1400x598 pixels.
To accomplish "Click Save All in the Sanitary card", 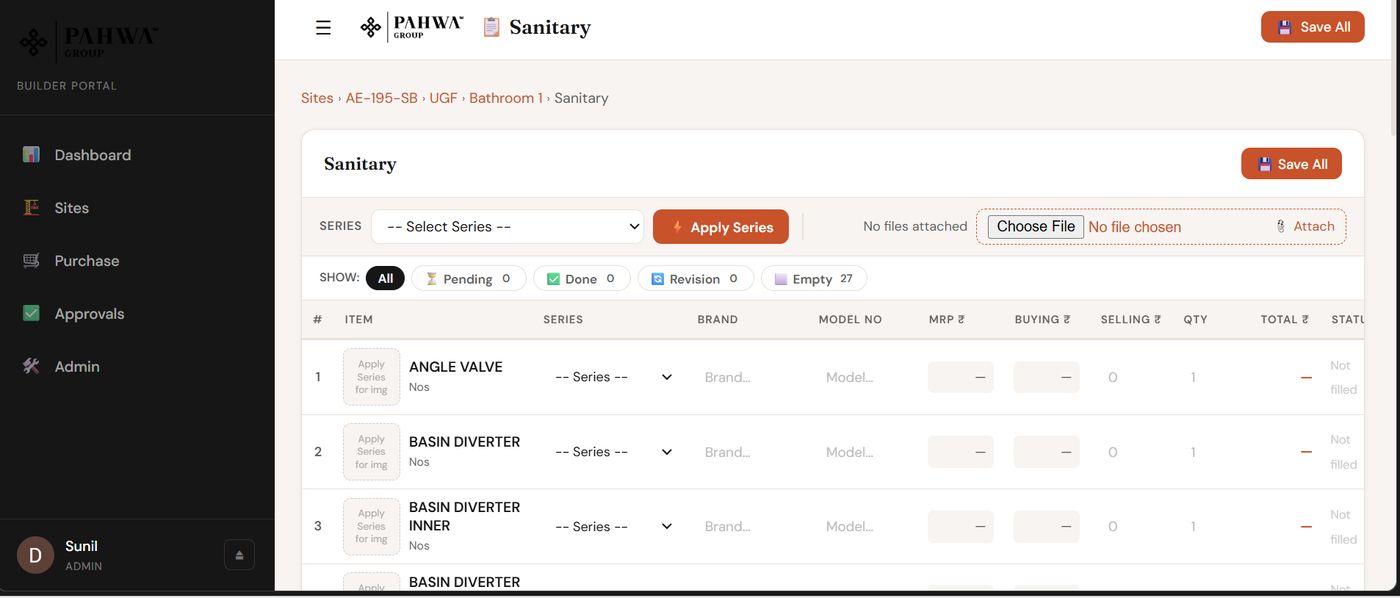I will pyautogui.click(x=1291, y=164).
